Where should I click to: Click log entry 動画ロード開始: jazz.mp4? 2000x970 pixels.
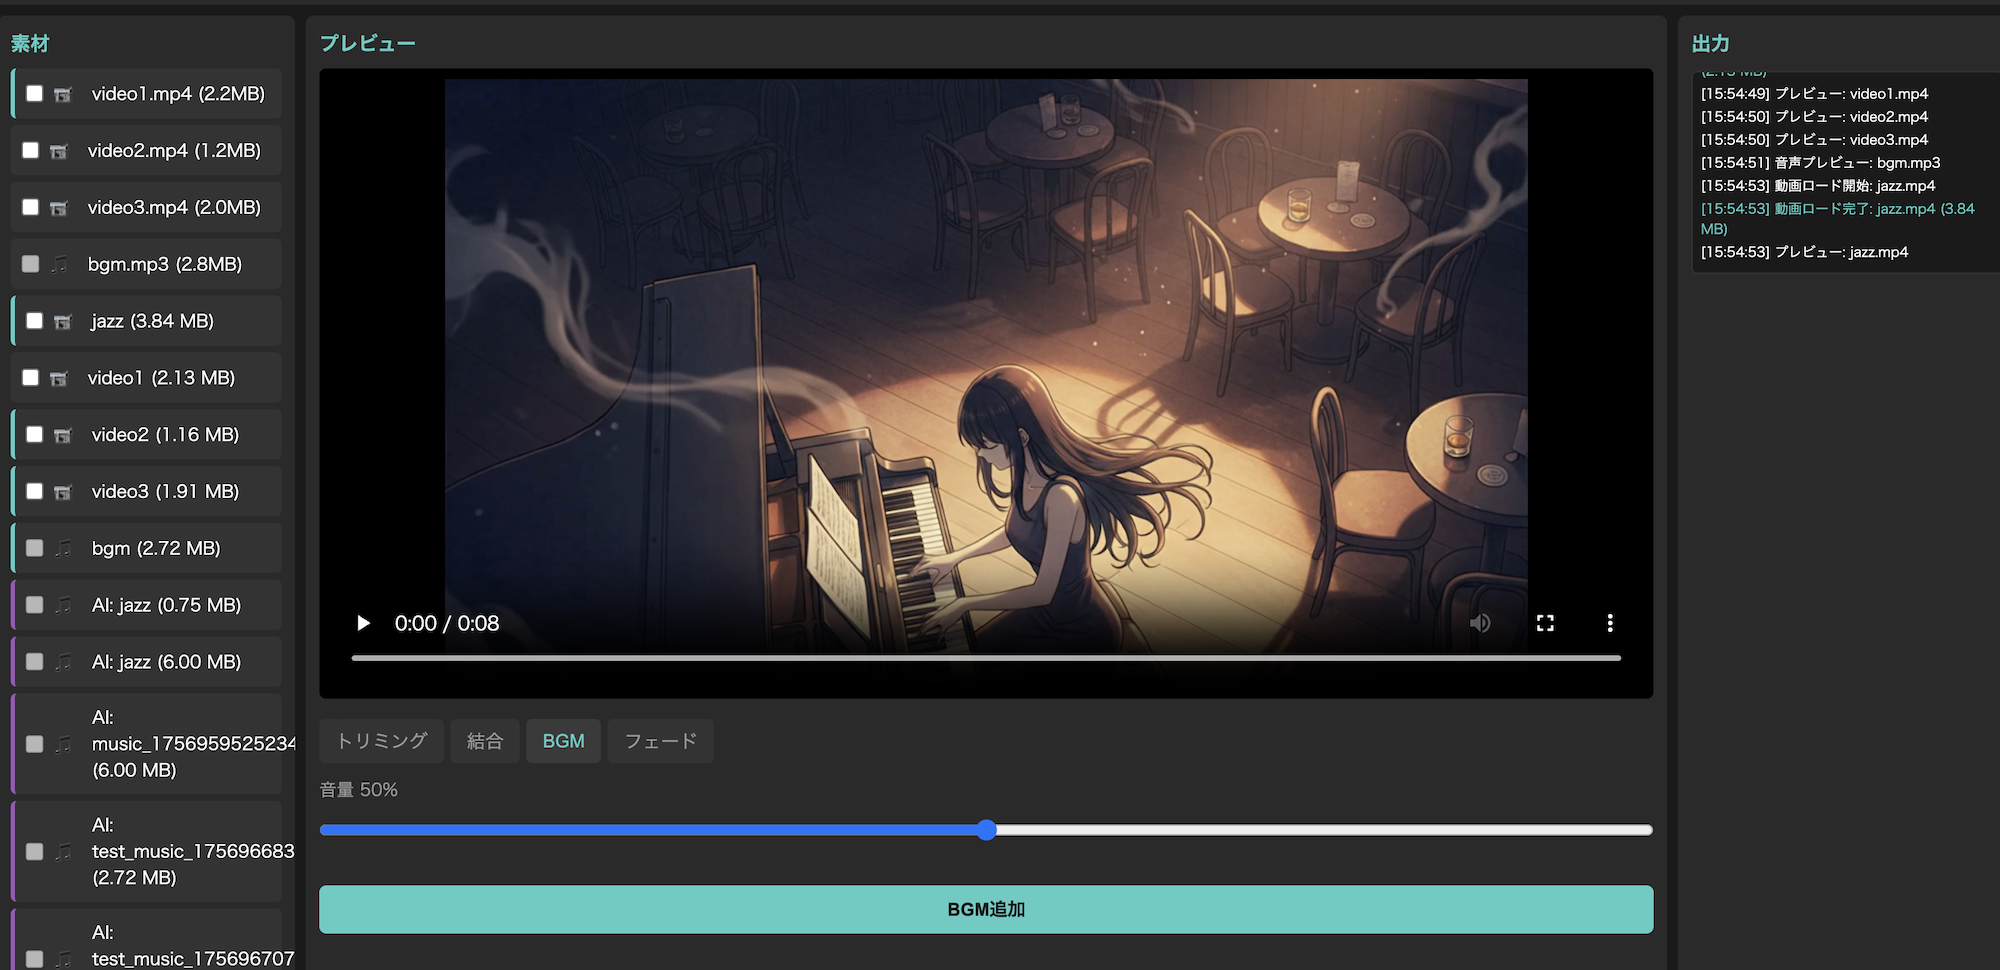pyautogui.click(x=1818, y=185)
